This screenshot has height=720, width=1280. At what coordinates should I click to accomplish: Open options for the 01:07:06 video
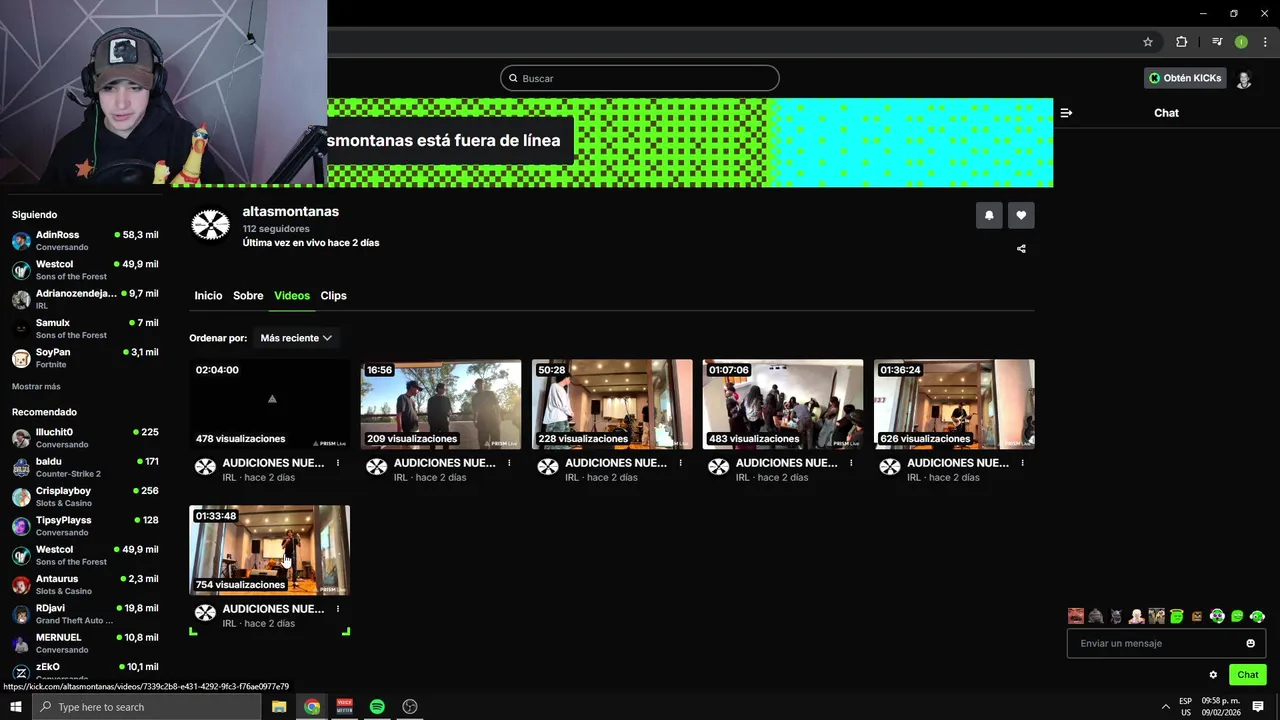851,463
